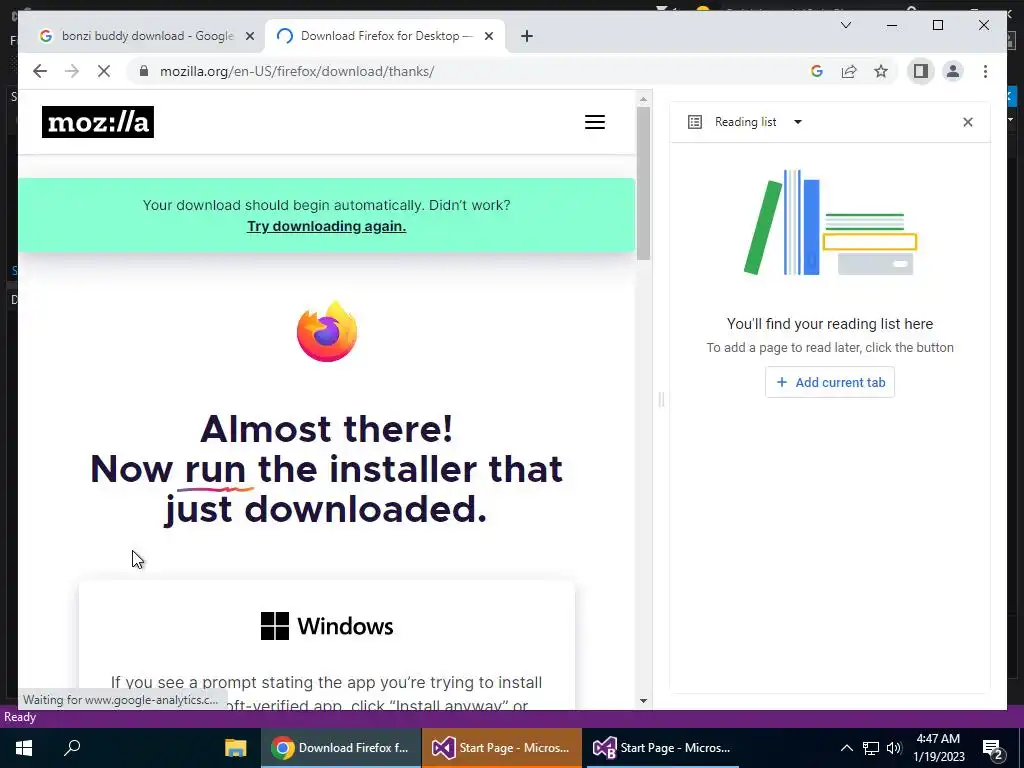
Task: Click the network tray icon
Action: click(x=871, y=748)
